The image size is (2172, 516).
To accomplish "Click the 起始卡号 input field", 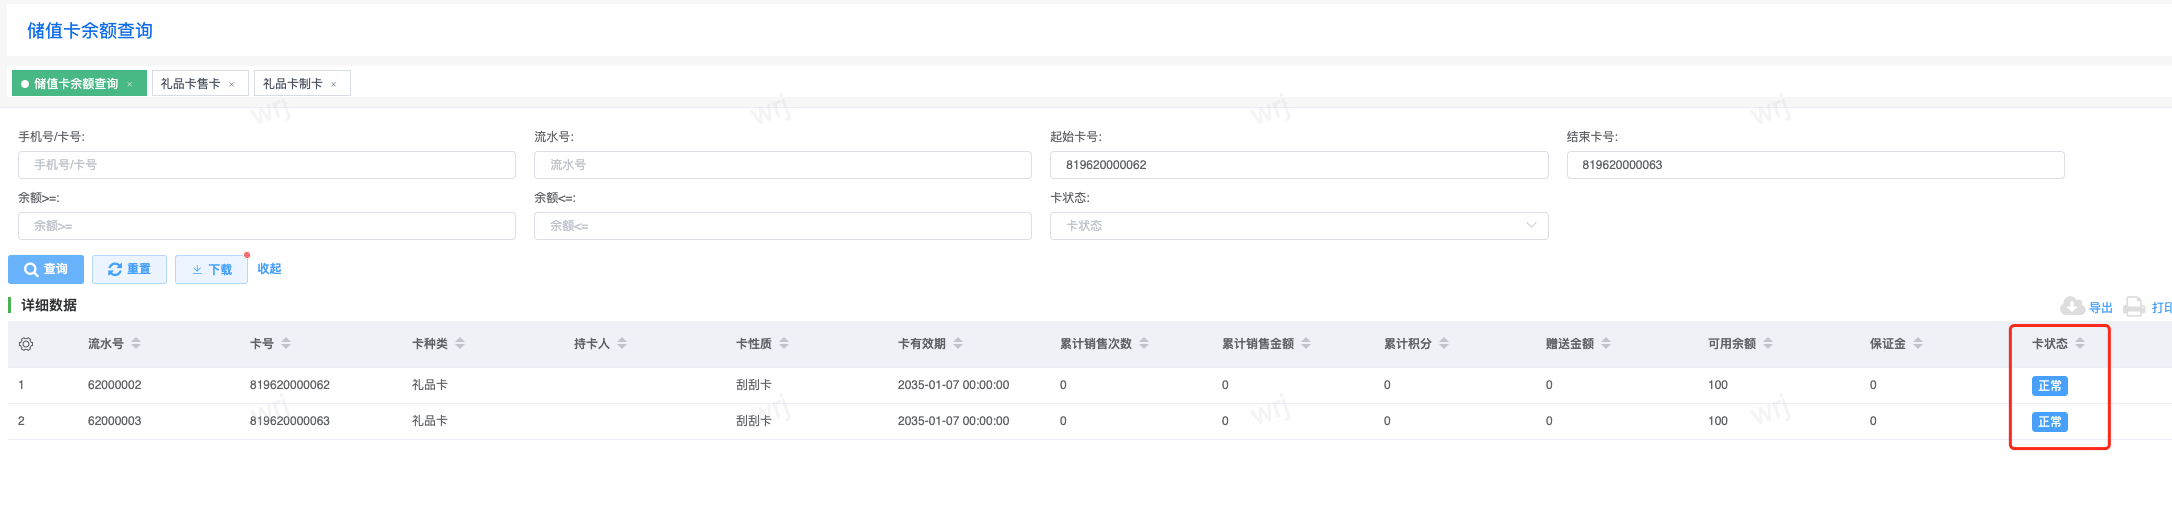I will [1298, 165].
